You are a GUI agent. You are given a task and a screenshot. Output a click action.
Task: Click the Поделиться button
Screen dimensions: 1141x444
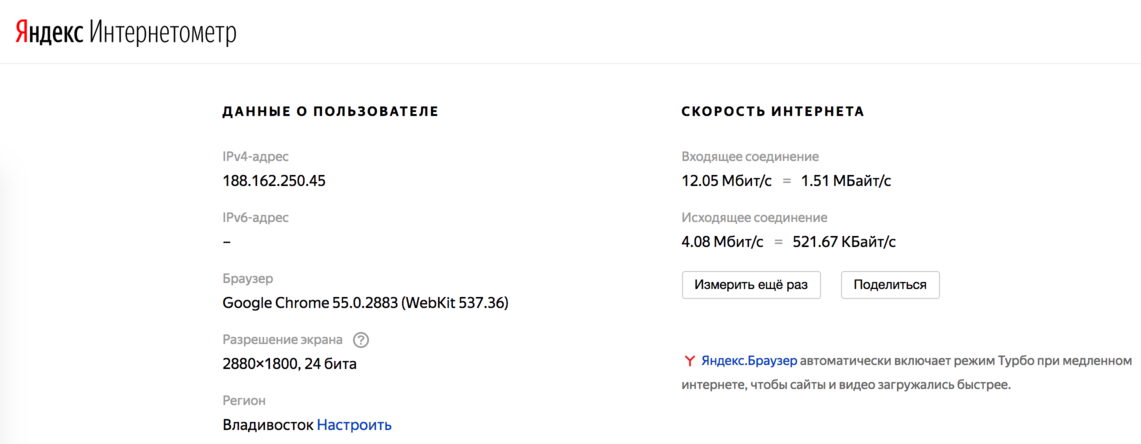tap(890, 285)
